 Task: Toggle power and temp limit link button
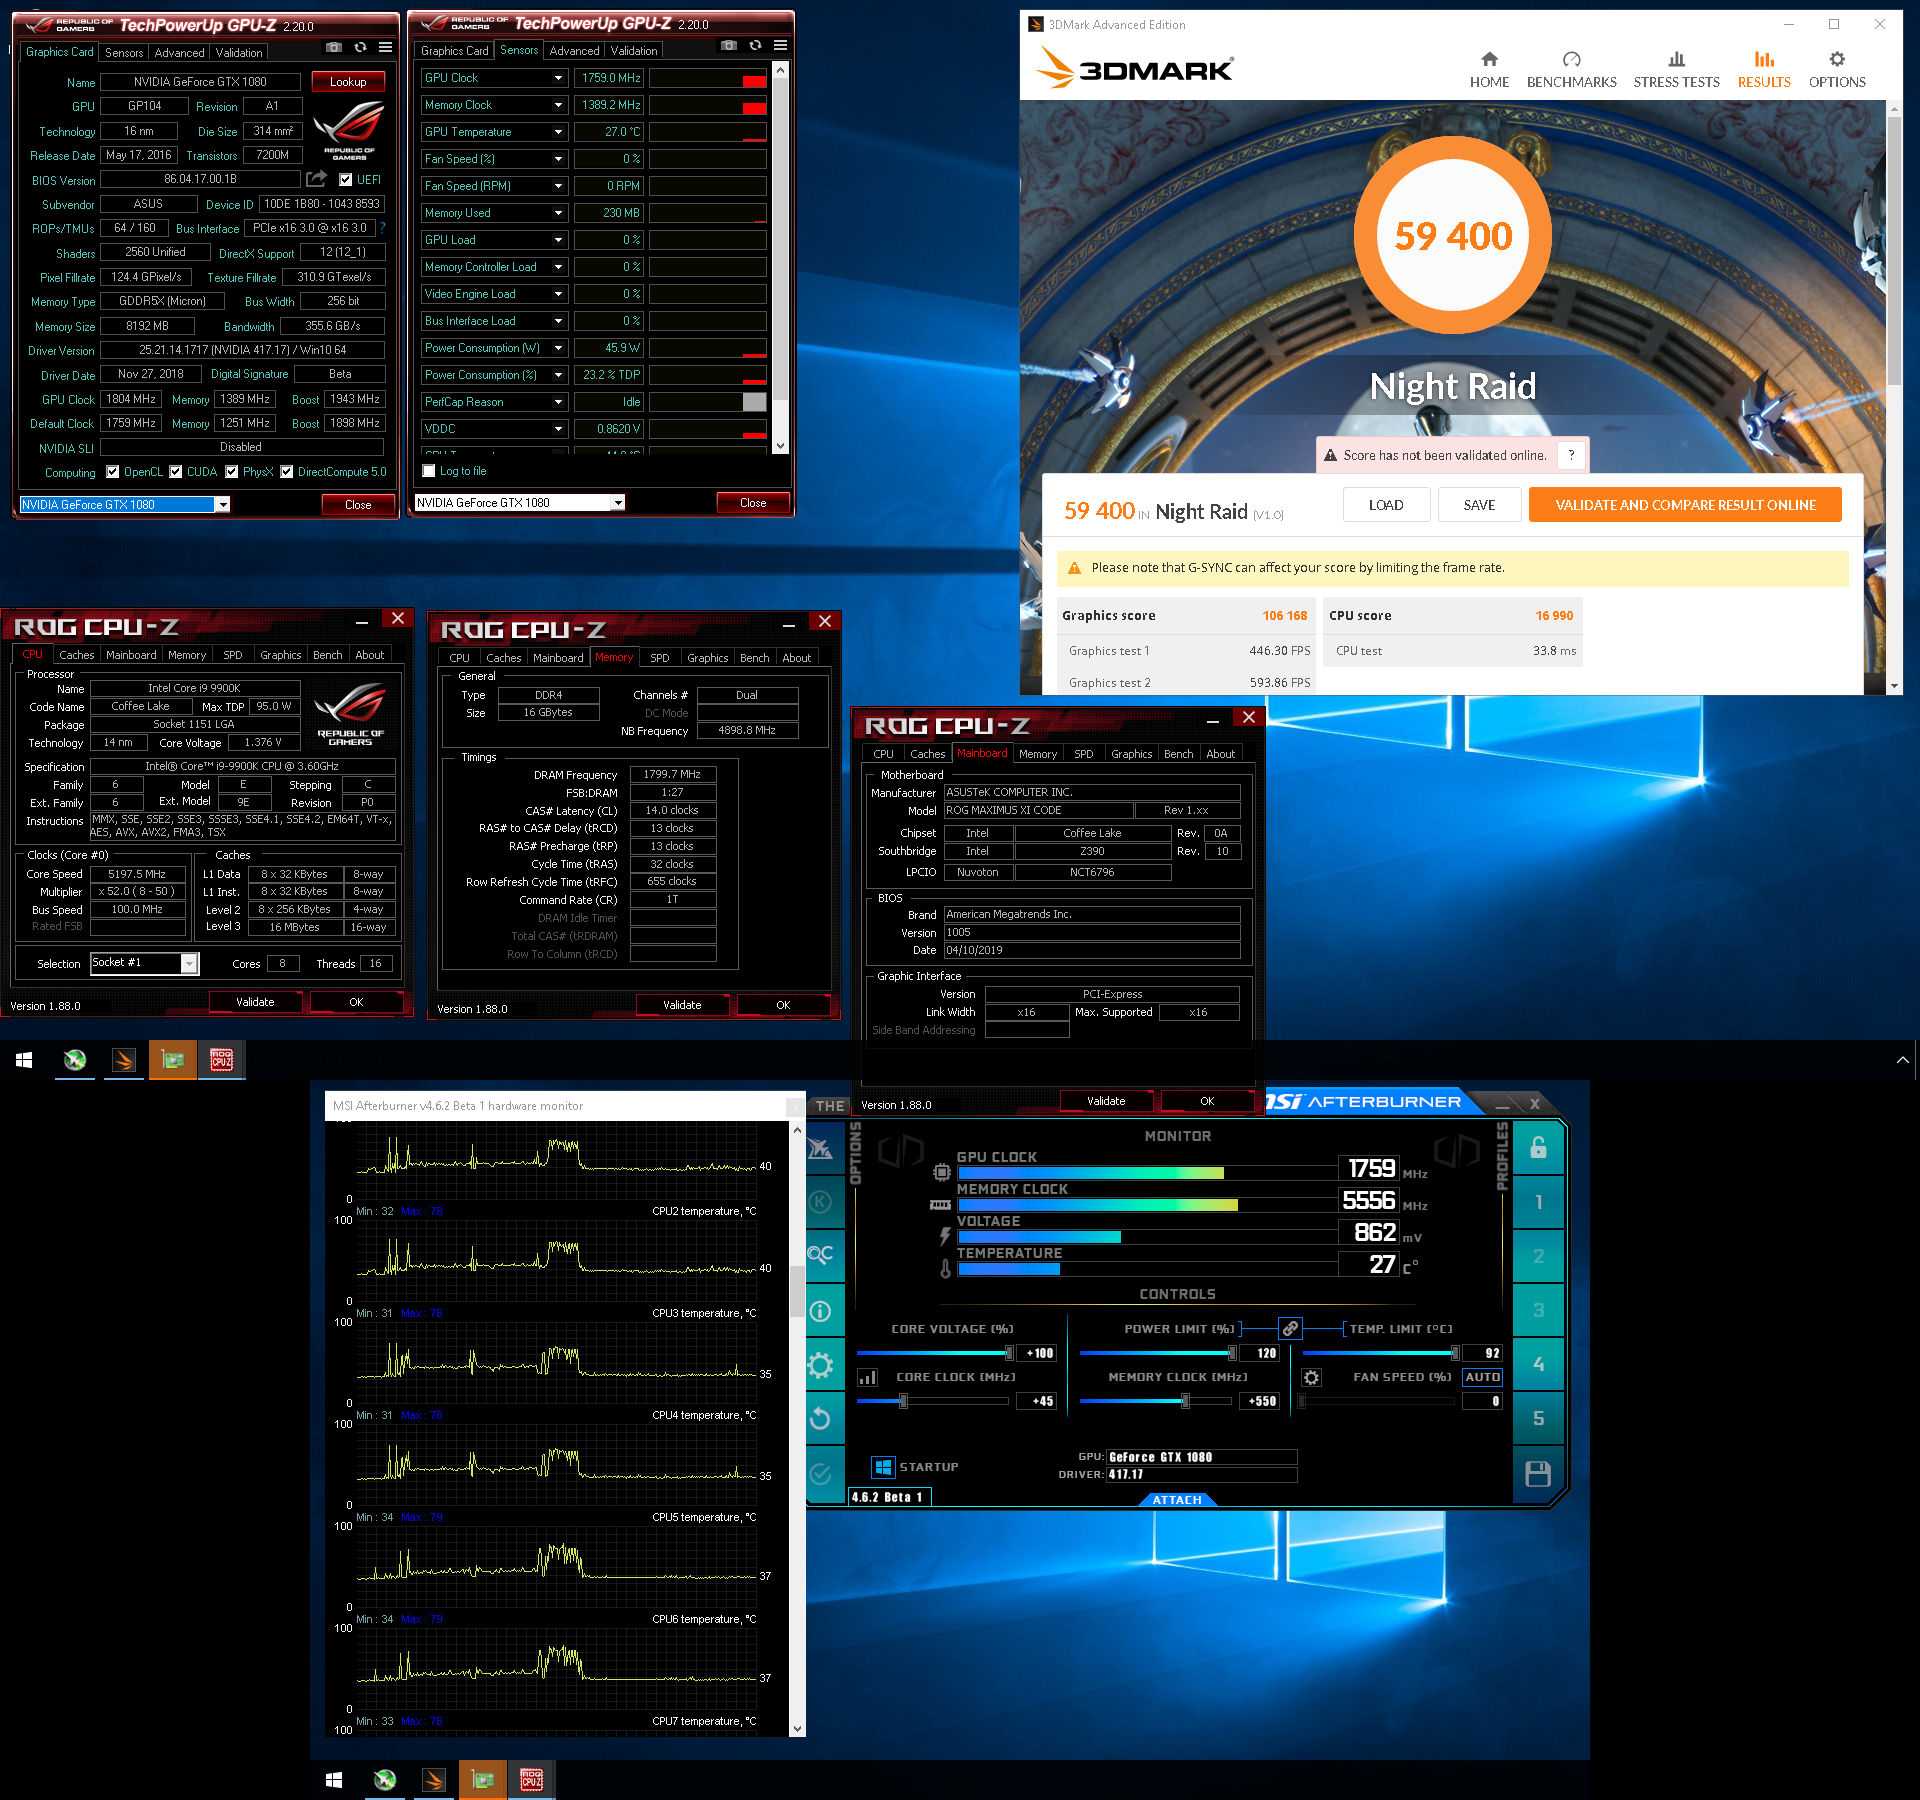click(1290, 1329)
